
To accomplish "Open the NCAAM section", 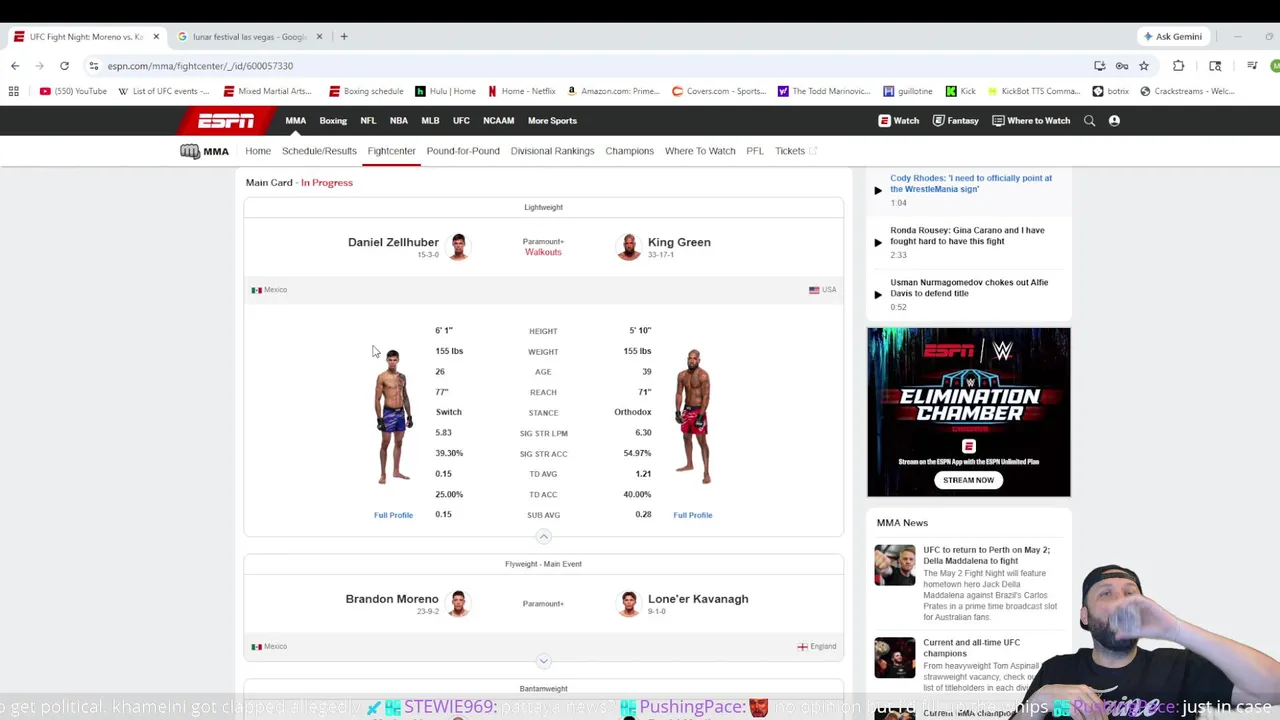I will pos(498,121).
